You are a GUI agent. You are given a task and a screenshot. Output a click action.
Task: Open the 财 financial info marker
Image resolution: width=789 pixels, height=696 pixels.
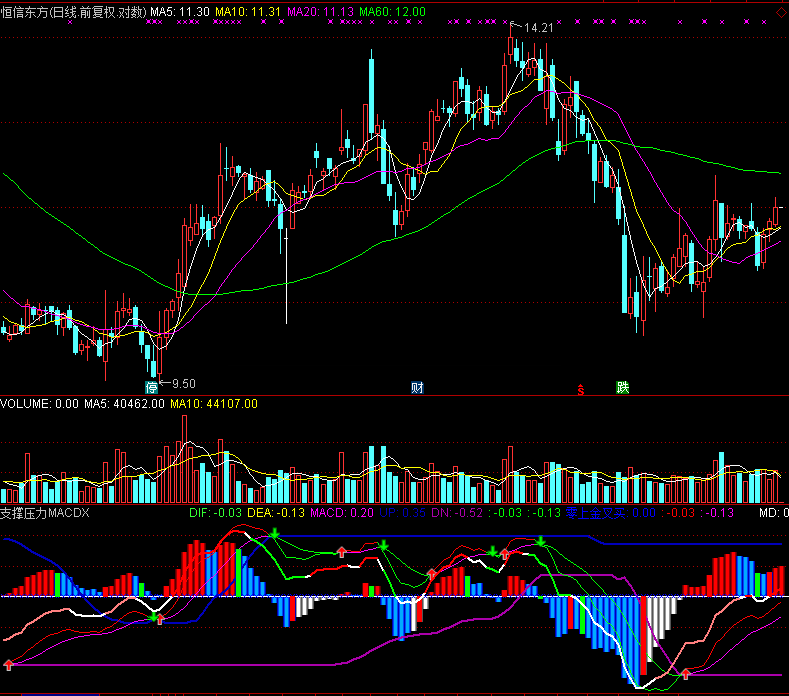click(x=417, y=387)
